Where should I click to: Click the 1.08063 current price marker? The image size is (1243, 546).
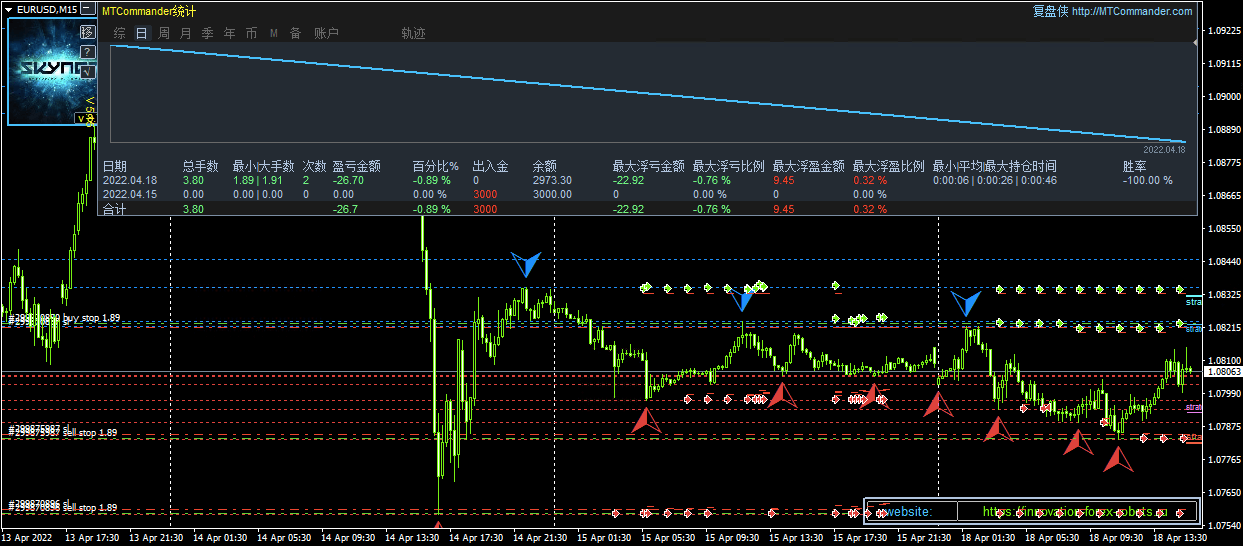(1223, 371)
